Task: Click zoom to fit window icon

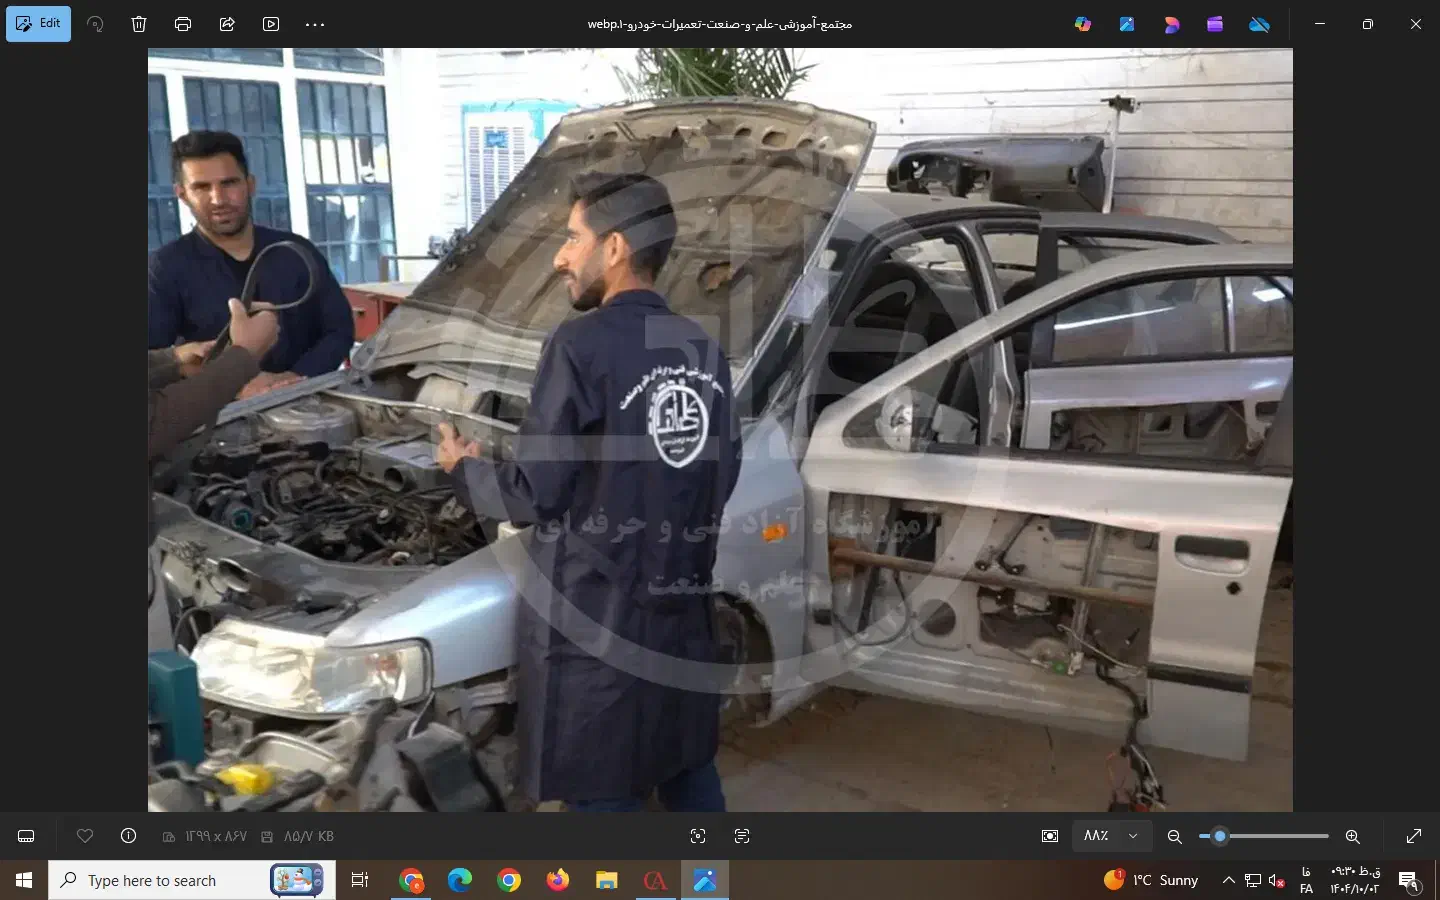Action: pyautogui.click(x=1050, y=836)
